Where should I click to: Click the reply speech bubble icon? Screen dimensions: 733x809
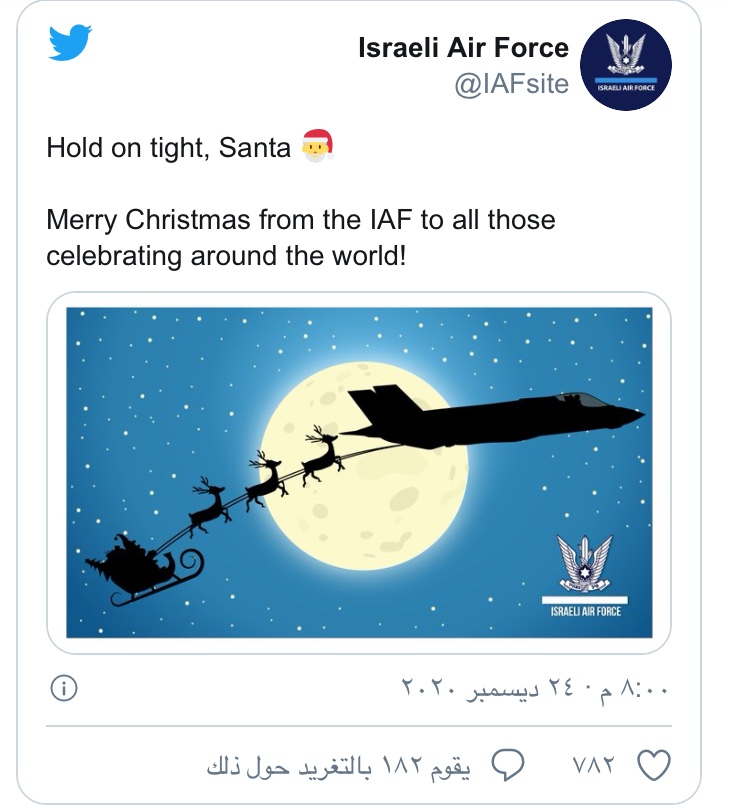point(509,766)
